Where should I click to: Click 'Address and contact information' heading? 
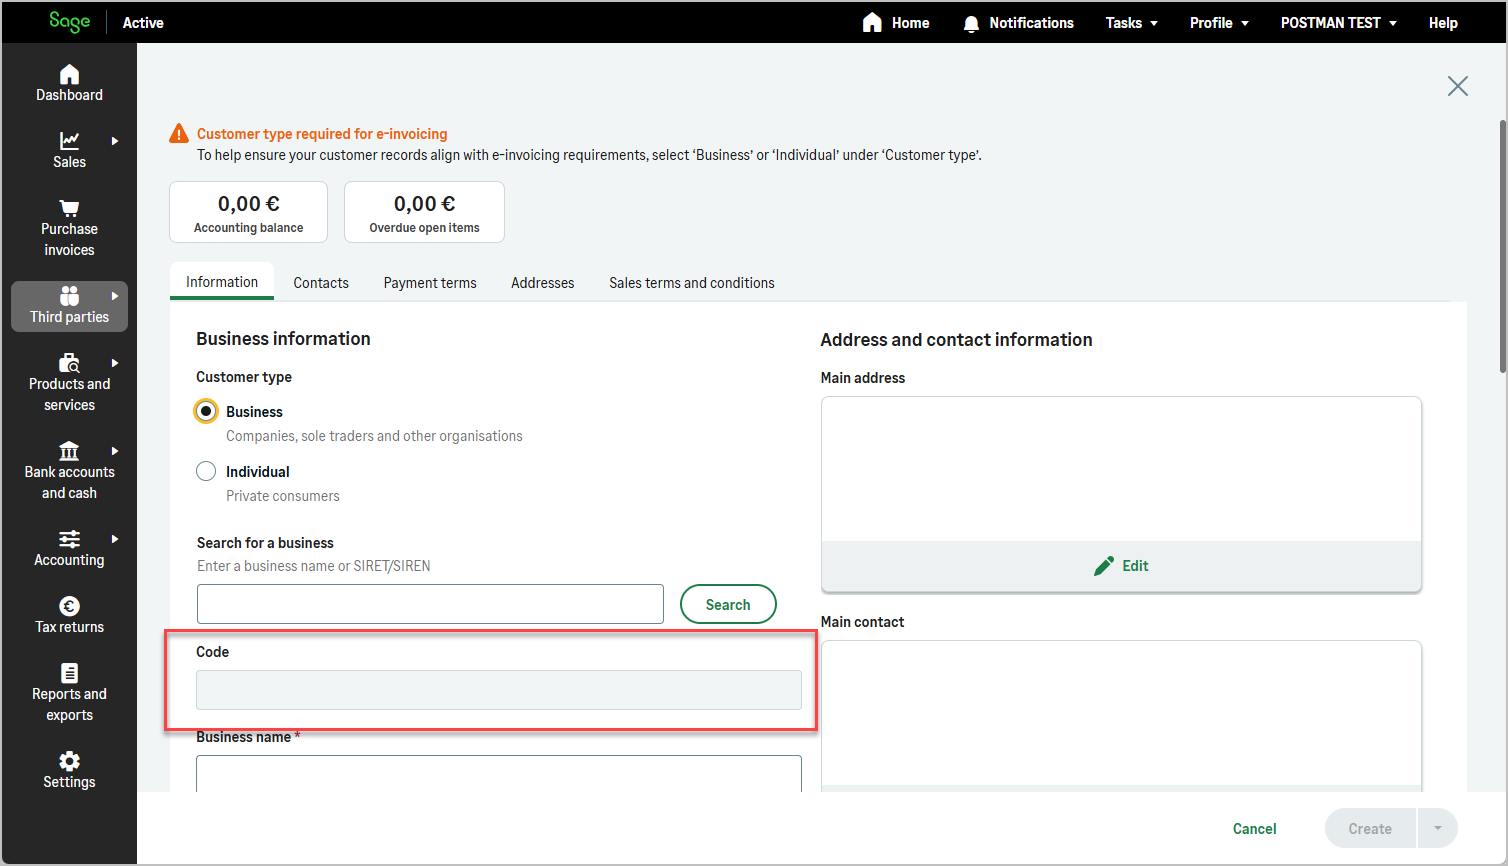(x=956, y=340)
